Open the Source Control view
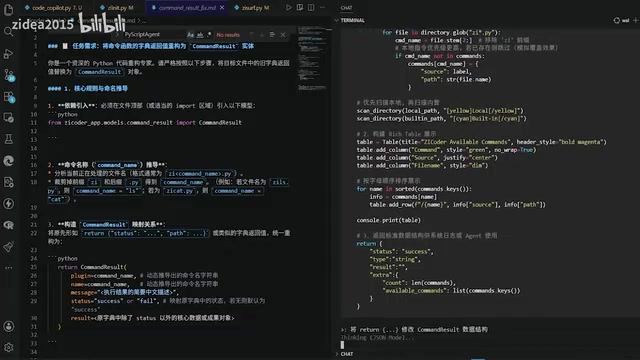Viewport: 640px width, 360px height. pyautogui.click(x=9, y=75)
